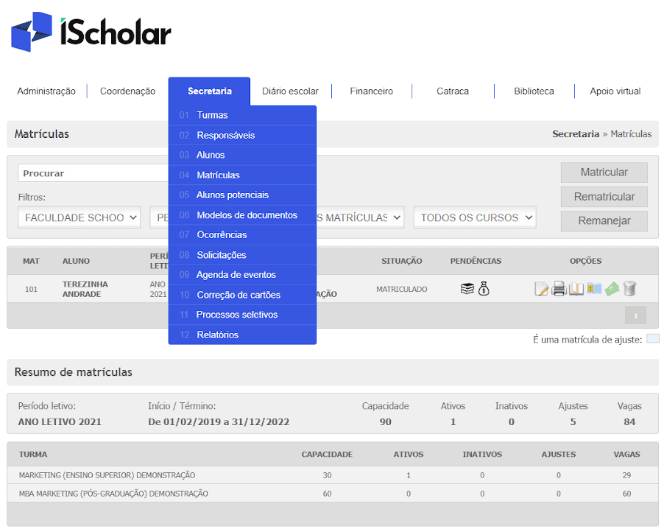Edit Terezinha Andrade's enrollment with pencil icon
This screenshot has height=531, width=666.
point(541,289)
